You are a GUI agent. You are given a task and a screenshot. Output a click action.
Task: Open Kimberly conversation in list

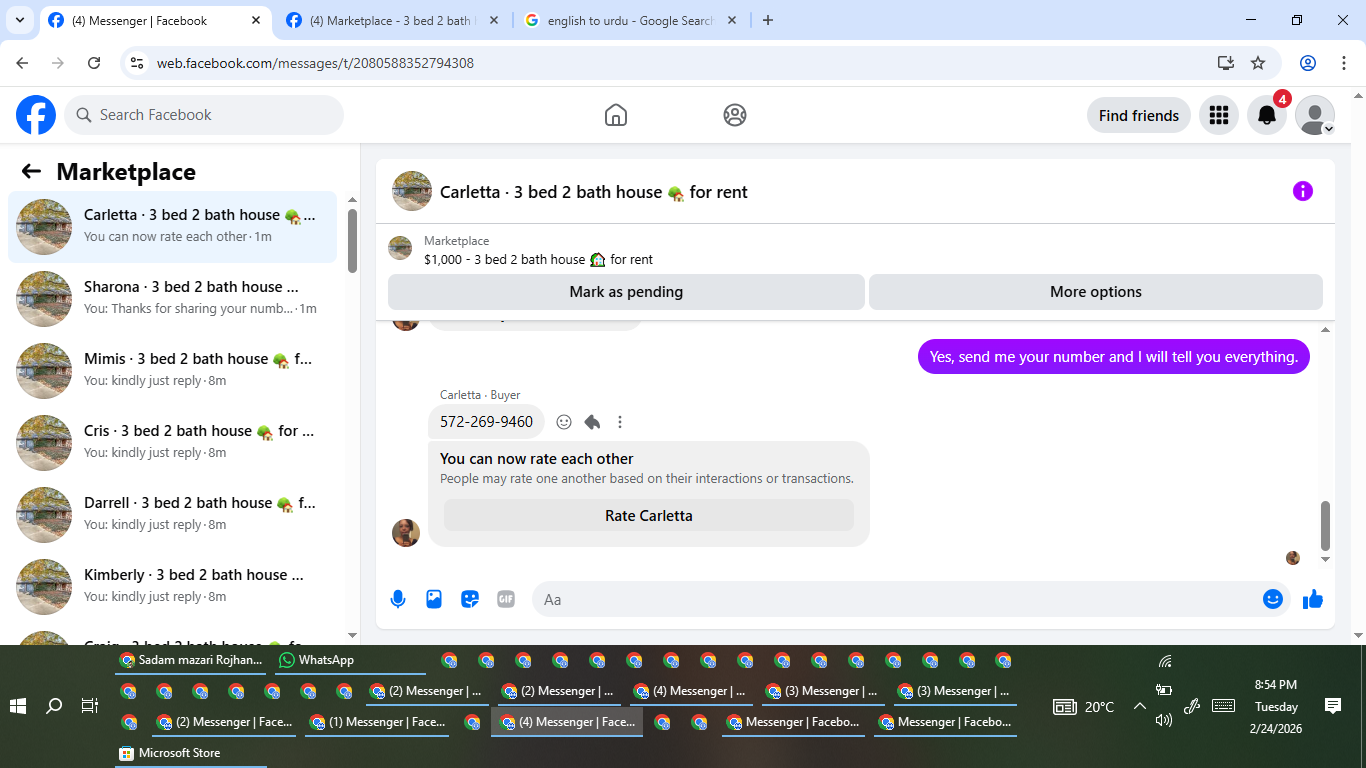pyautogui.click(x=173, y=587)
